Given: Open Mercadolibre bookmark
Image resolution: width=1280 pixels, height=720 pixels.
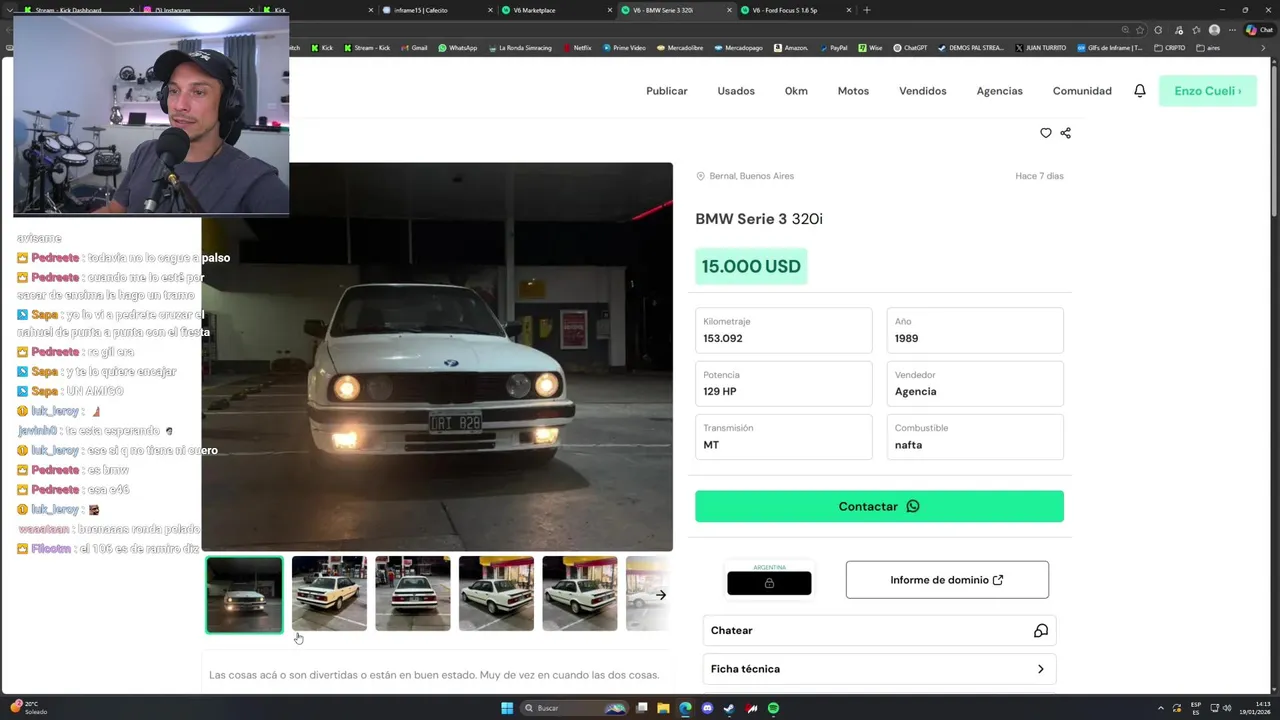Looking at the screenshot, I should pyautogui.click(x=680, y=48).
